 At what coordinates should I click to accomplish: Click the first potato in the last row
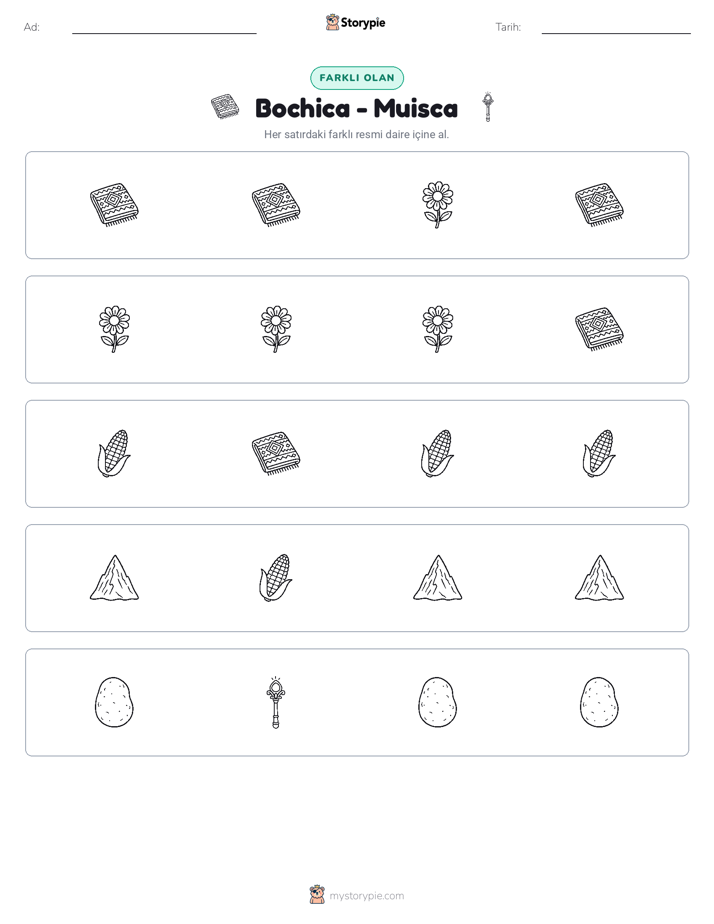click(x=114, y=702)
